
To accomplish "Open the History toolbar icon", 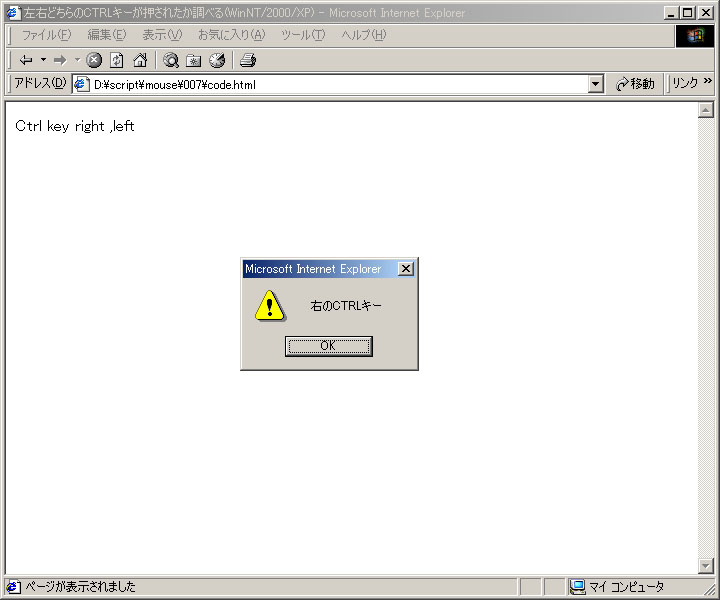I will pos(217,60).
